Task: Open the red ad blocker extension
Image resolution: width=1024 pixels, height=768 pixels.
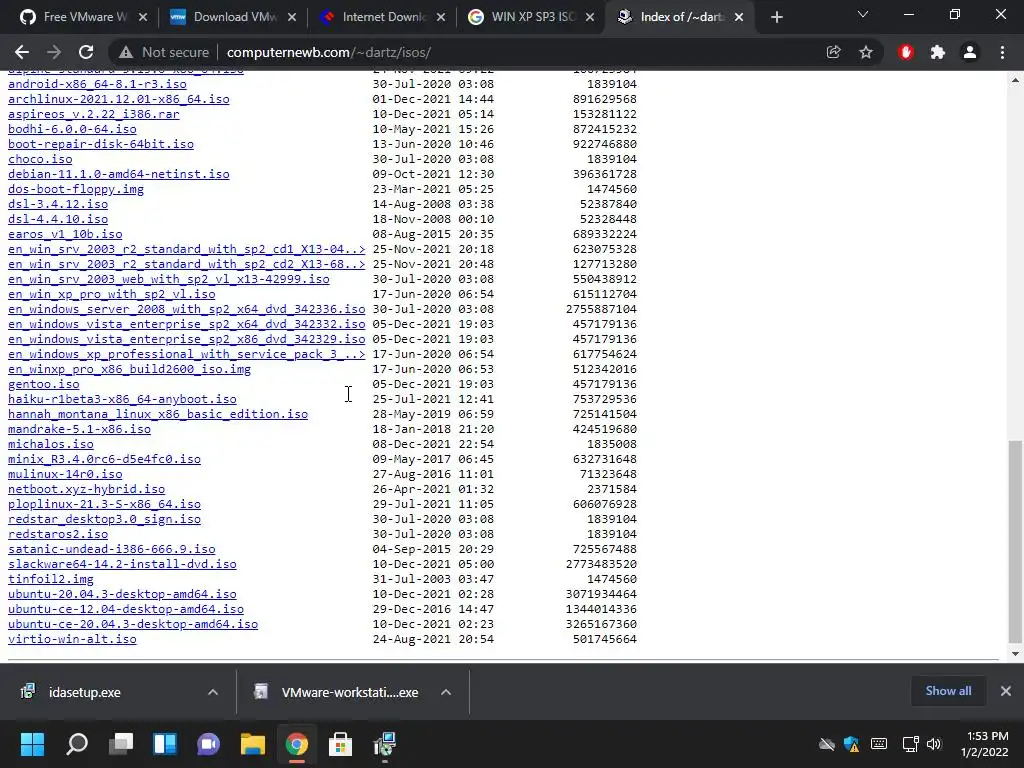Action: tap(906, 52)
